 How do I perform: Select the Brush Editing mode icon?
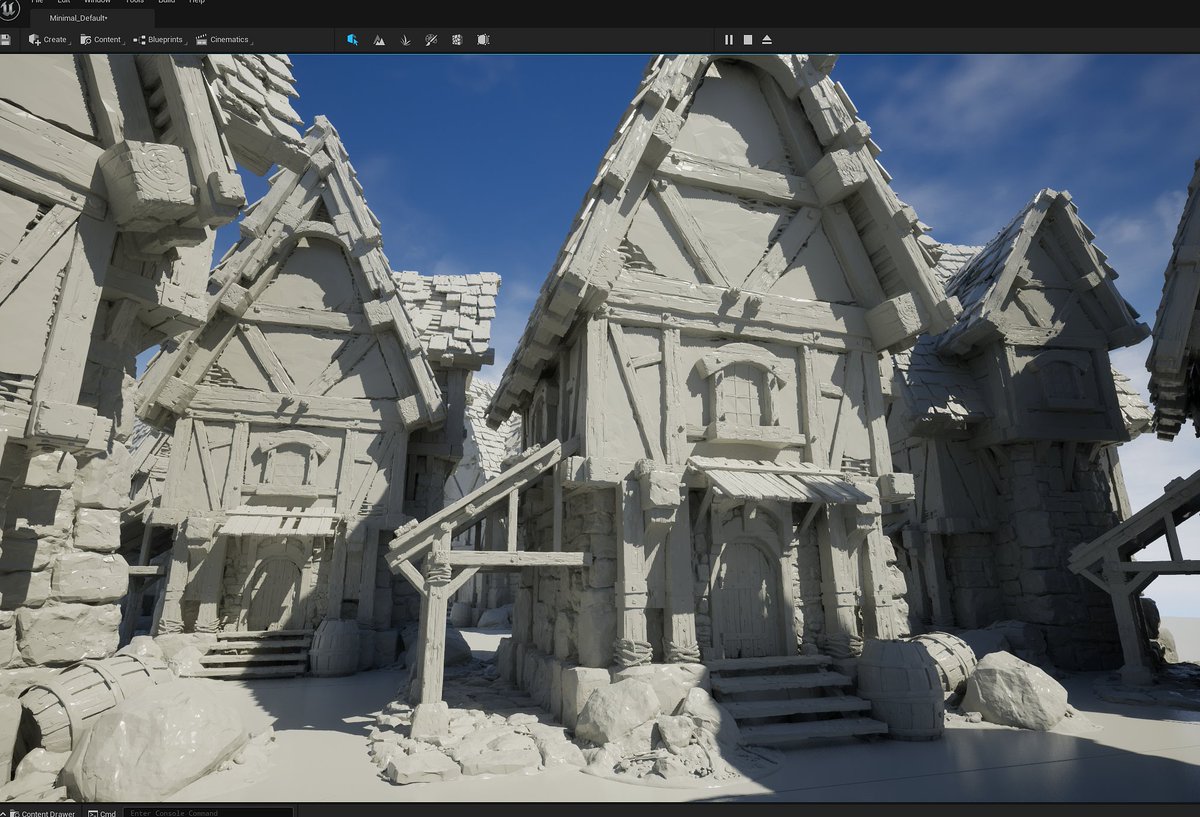click(483, 40)
